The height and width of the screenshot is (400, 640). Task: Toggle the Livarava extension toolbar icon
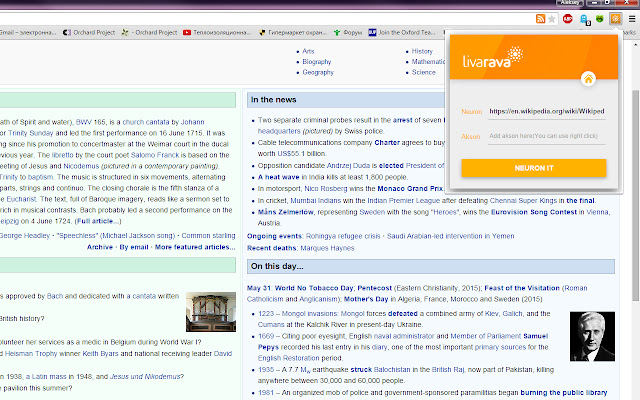tap(615, 18)
